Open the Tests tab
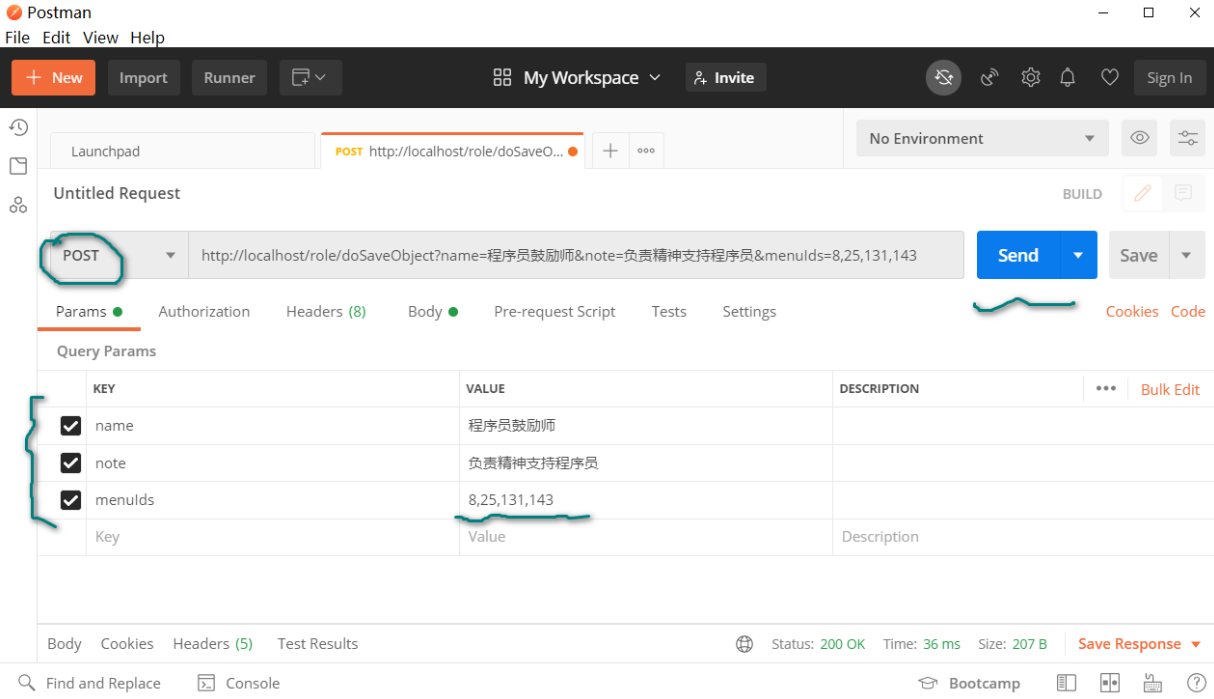The image size is (1214, 699). (669, 311)
